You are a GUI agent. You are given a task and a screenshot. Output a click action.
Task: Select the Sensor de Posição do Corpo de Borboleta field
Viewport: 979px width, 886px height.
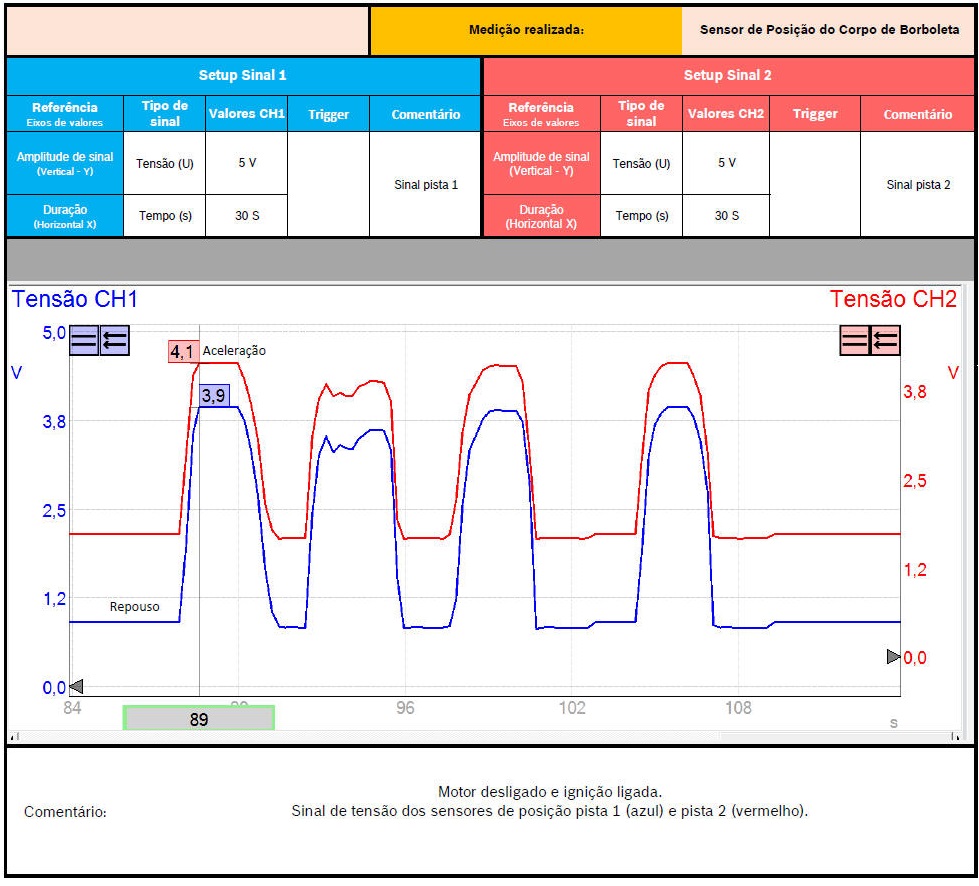(x=829, y=30)
